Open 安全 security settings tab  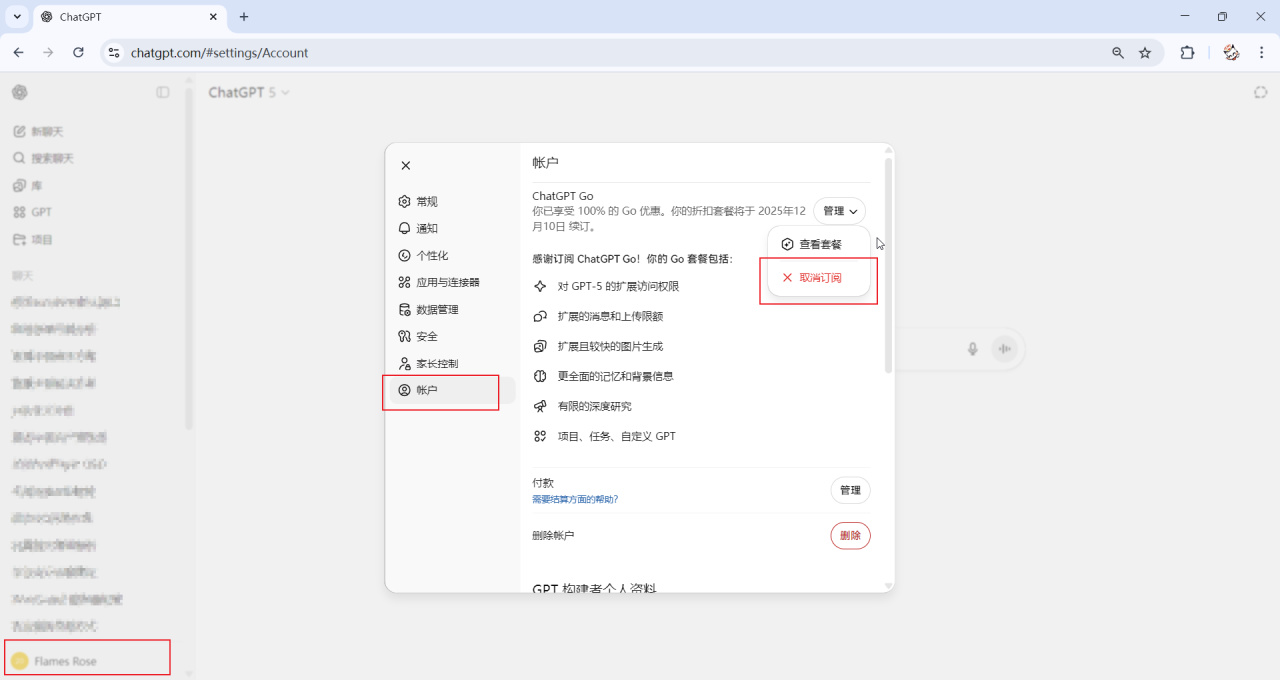click(x=452, y=336)
